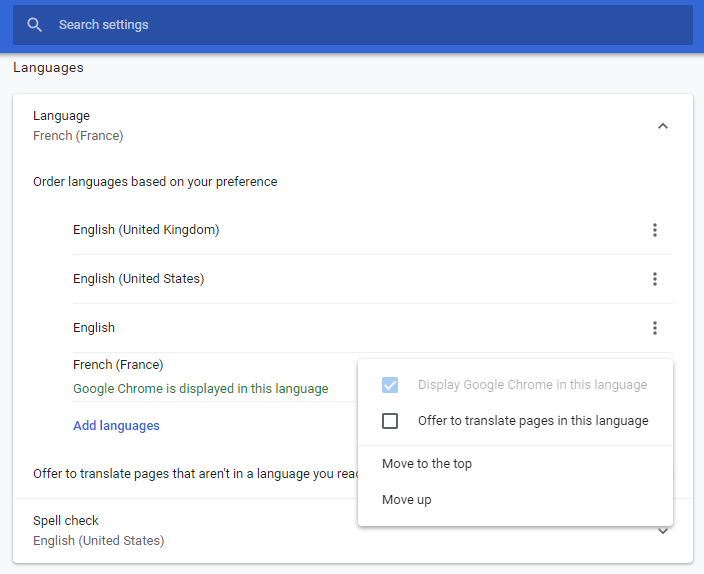Click 'Google Chrome is displayed in this language' text
This screenshot has width=704, height=574.
200,389
